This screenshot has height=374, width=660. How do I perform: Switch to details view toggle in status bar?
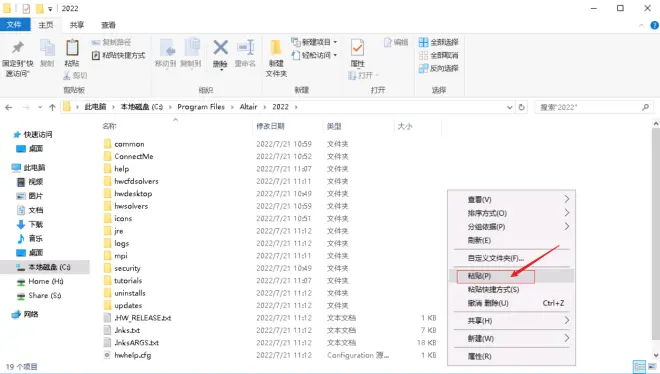[639, 366]
